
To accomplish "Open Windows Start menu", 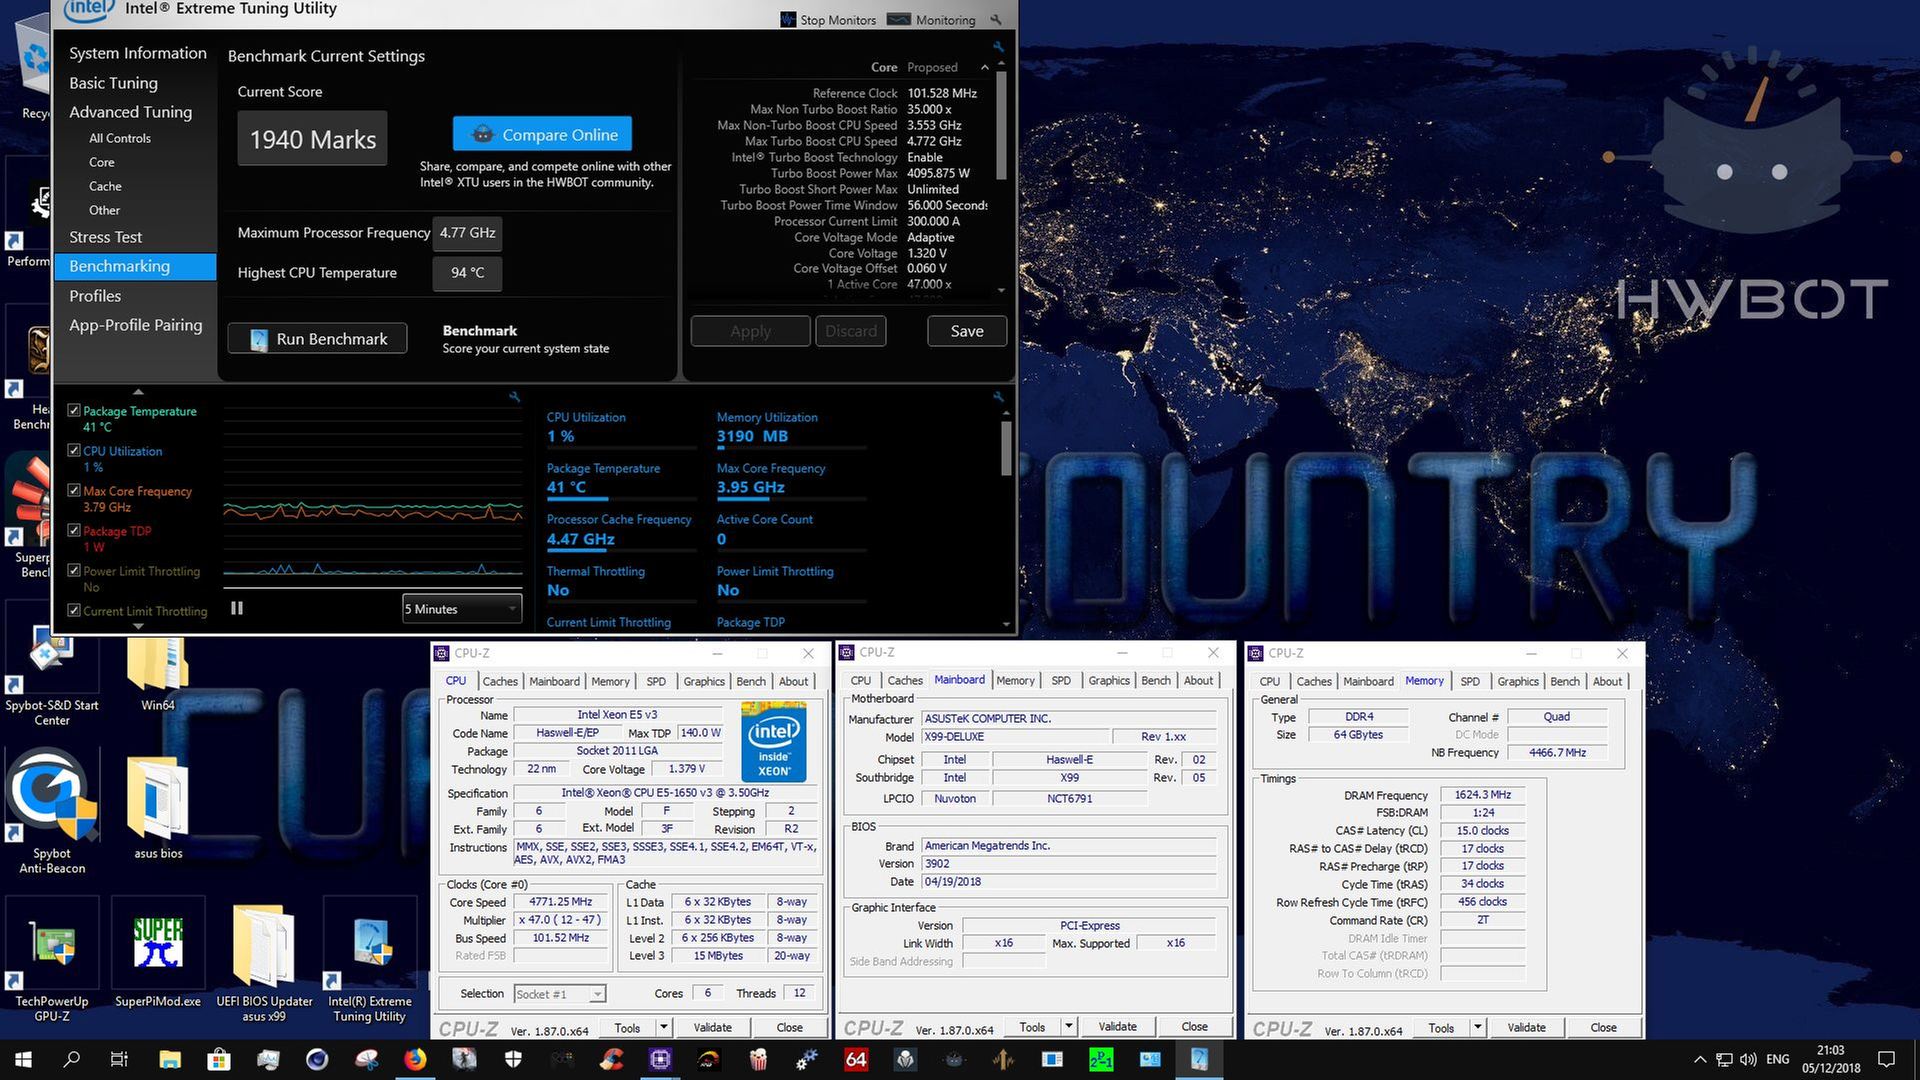I will click(24, 1059).
